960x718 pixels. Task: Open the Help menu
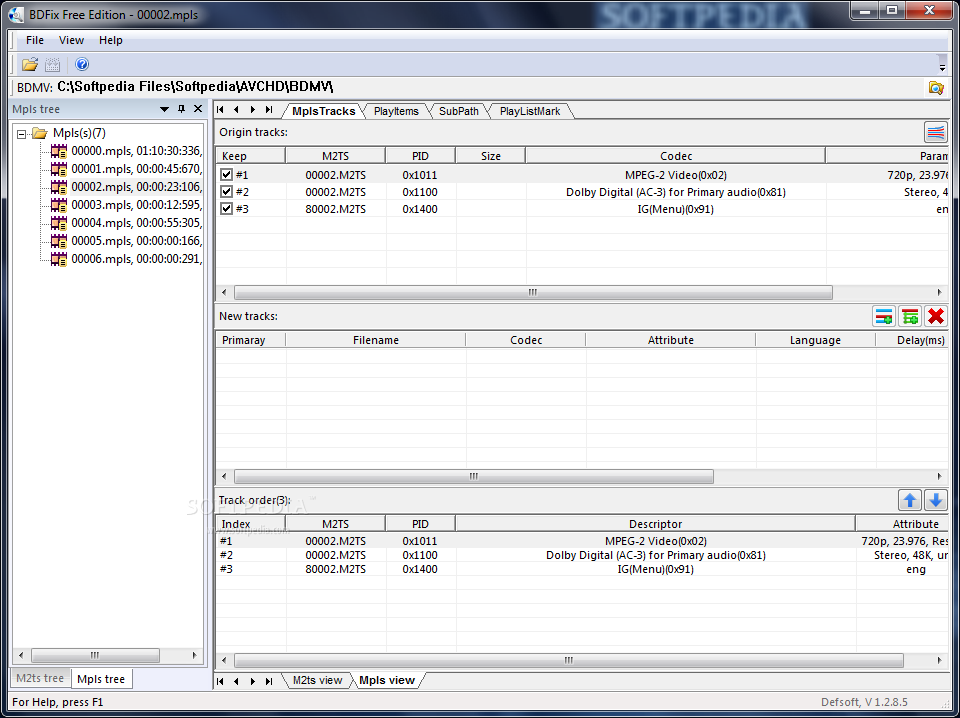111,40
